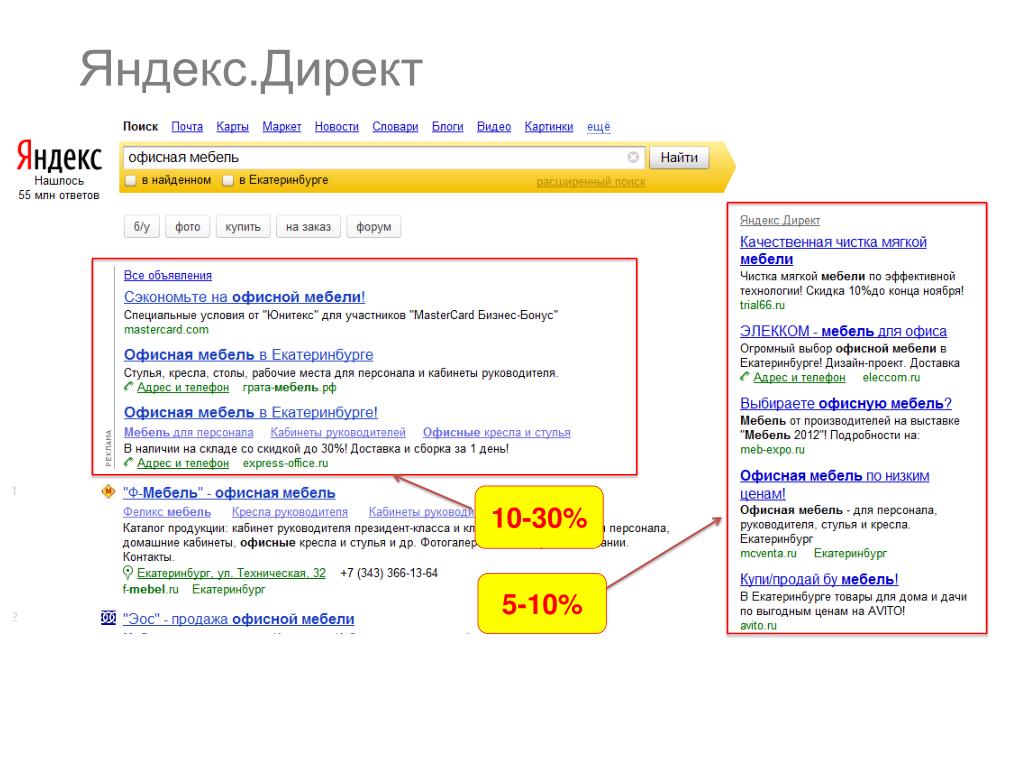Open the Видео service link
The width and height of the screenshot is (1024, 768).
coord(494,127)
